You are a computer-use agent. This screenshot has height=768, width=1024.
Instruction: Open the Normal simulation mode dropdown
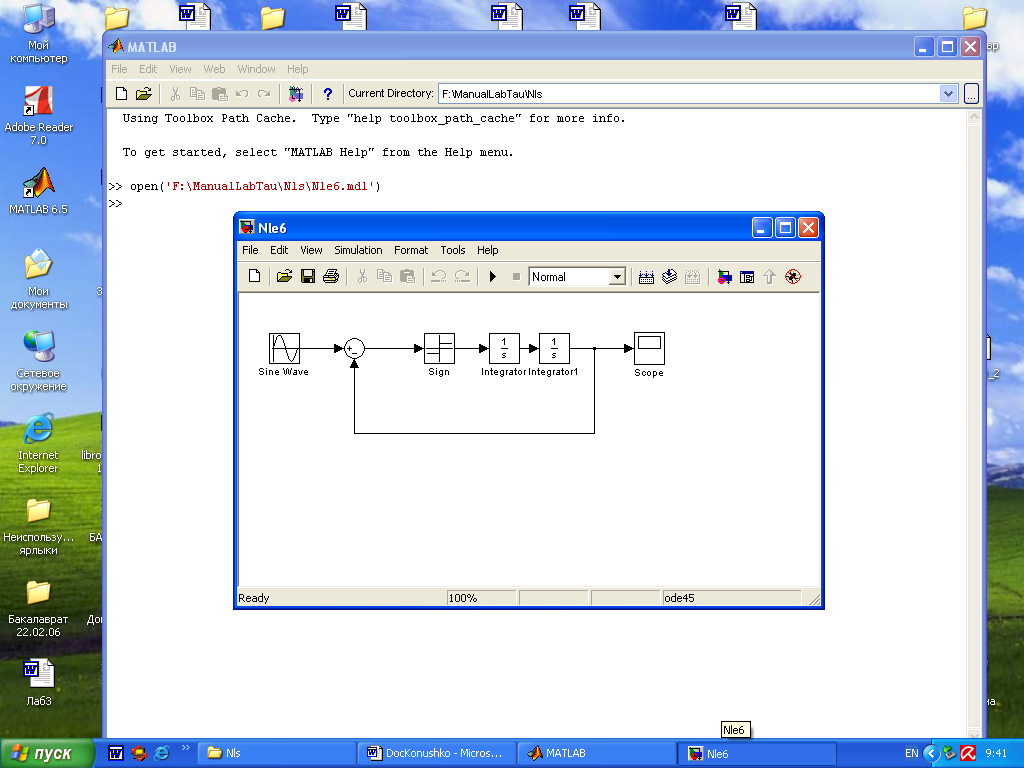point(617,277)
